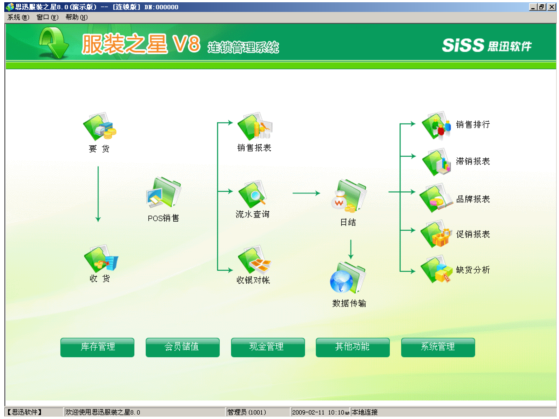
Task: Click the 会员储值 button
Action: (x=183, y=347)
